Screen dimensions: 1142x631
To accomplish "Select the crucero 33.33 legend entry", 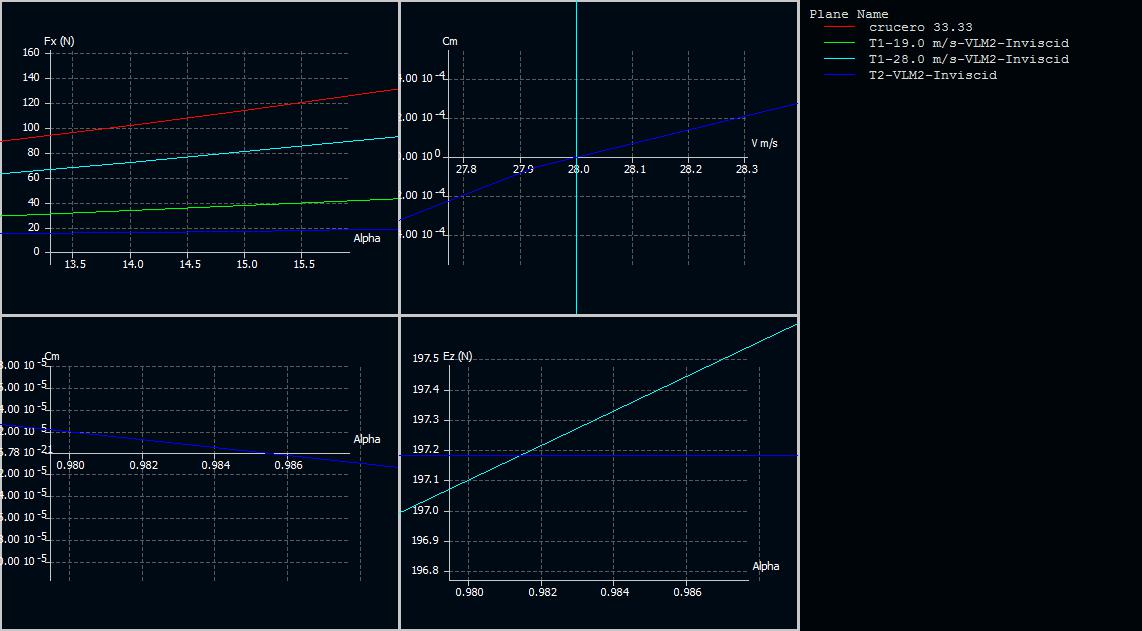I will (x=920, y=28).
